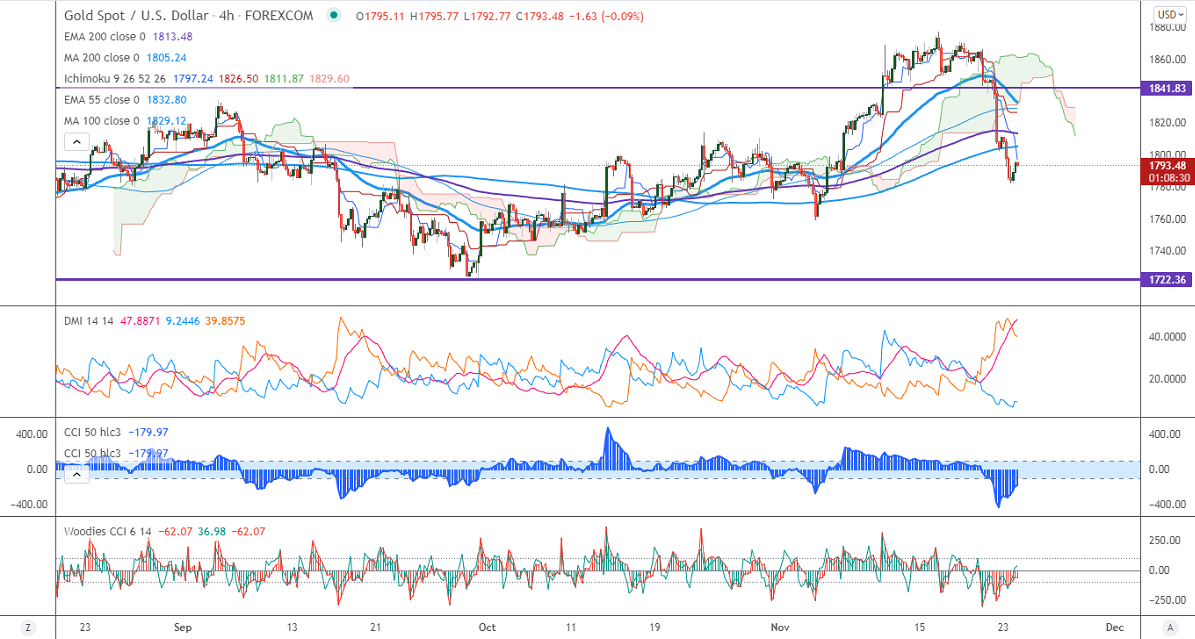
Task: Collapse the main chart indicator legend arrow
Action: tap(77, 142)
